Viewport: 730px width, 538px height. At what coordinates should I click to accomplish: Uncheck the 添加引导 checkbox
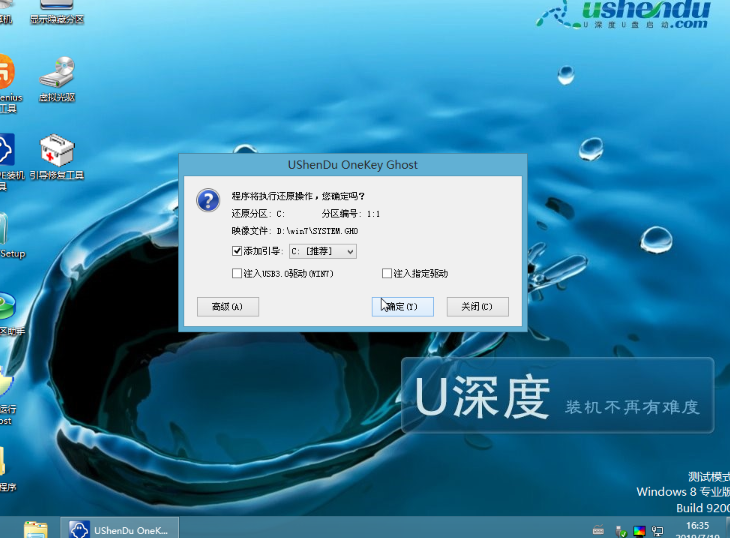coord(237,251)
